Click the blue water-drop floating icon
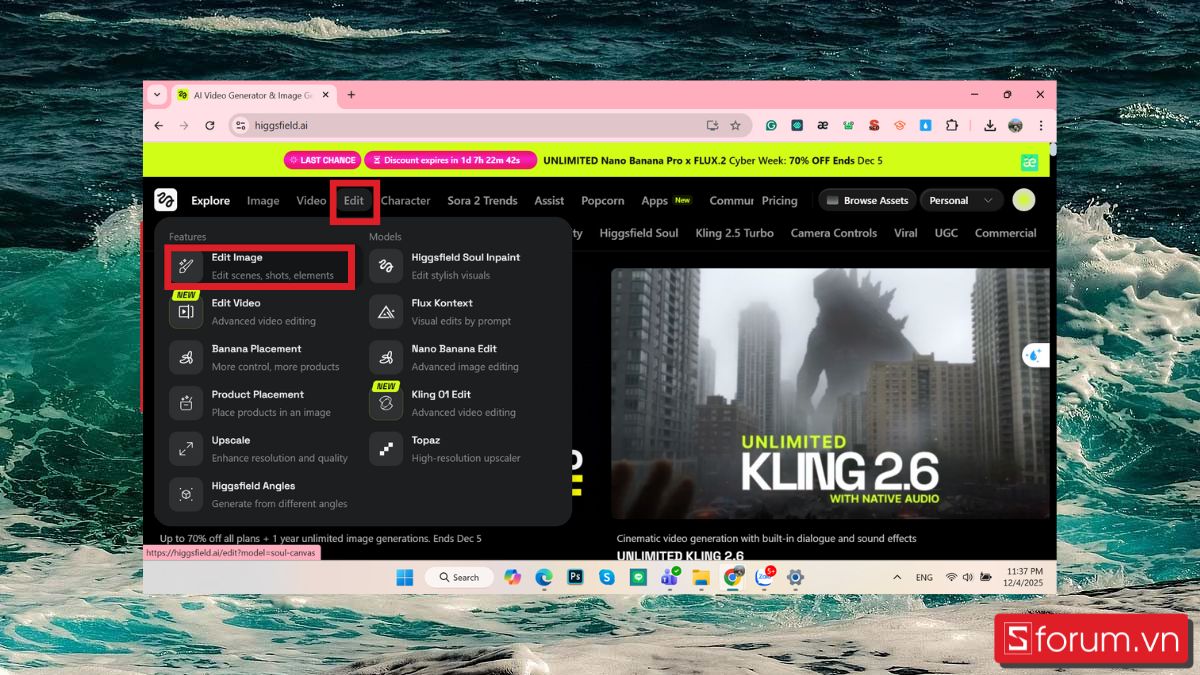The width and height of the screenshot is (1200, 675). (1034, 355)
